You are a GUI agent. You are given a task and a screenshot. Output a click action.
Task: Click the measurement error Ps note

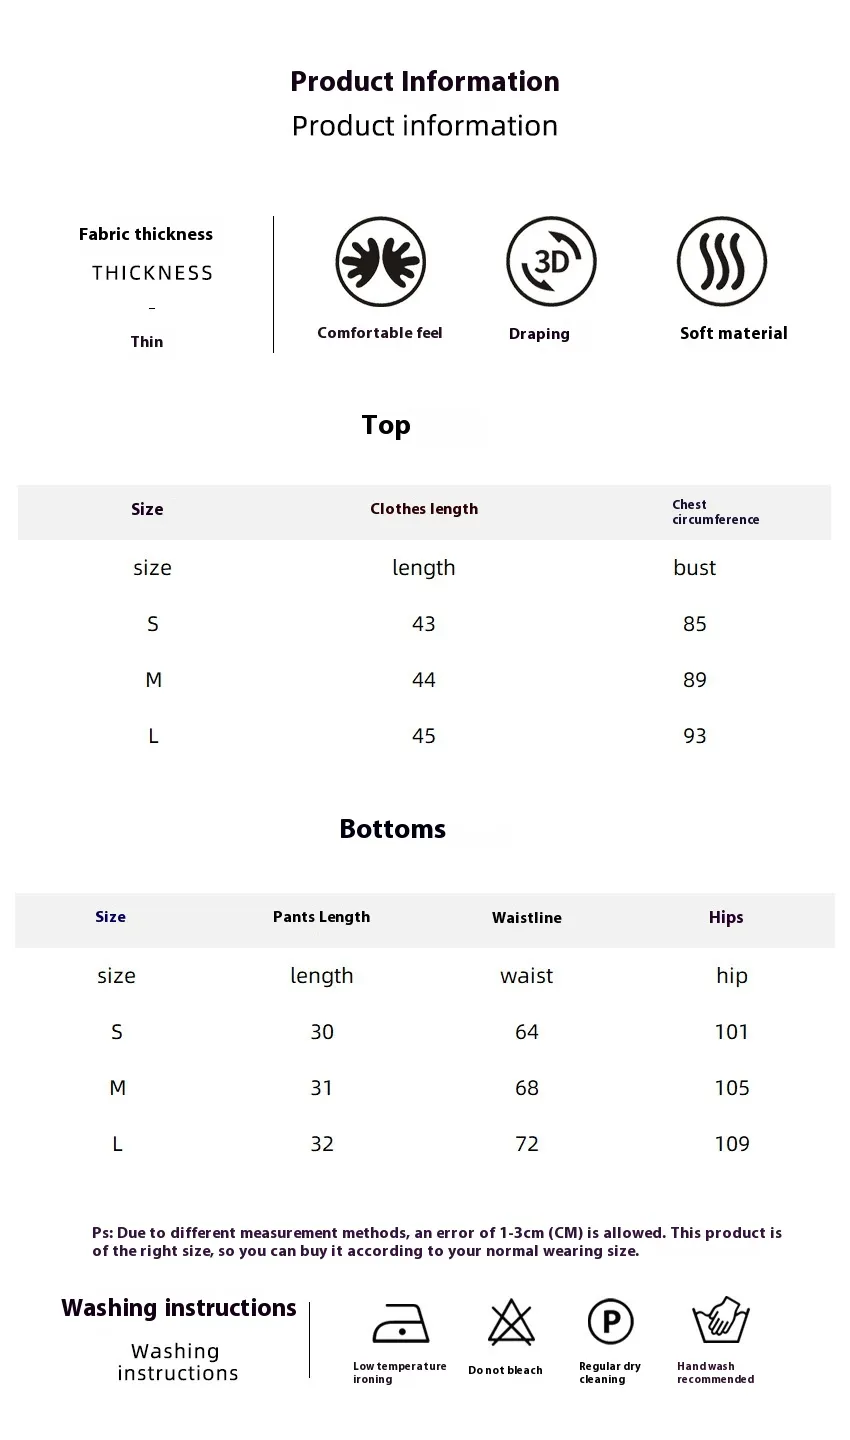(437, 1242)
